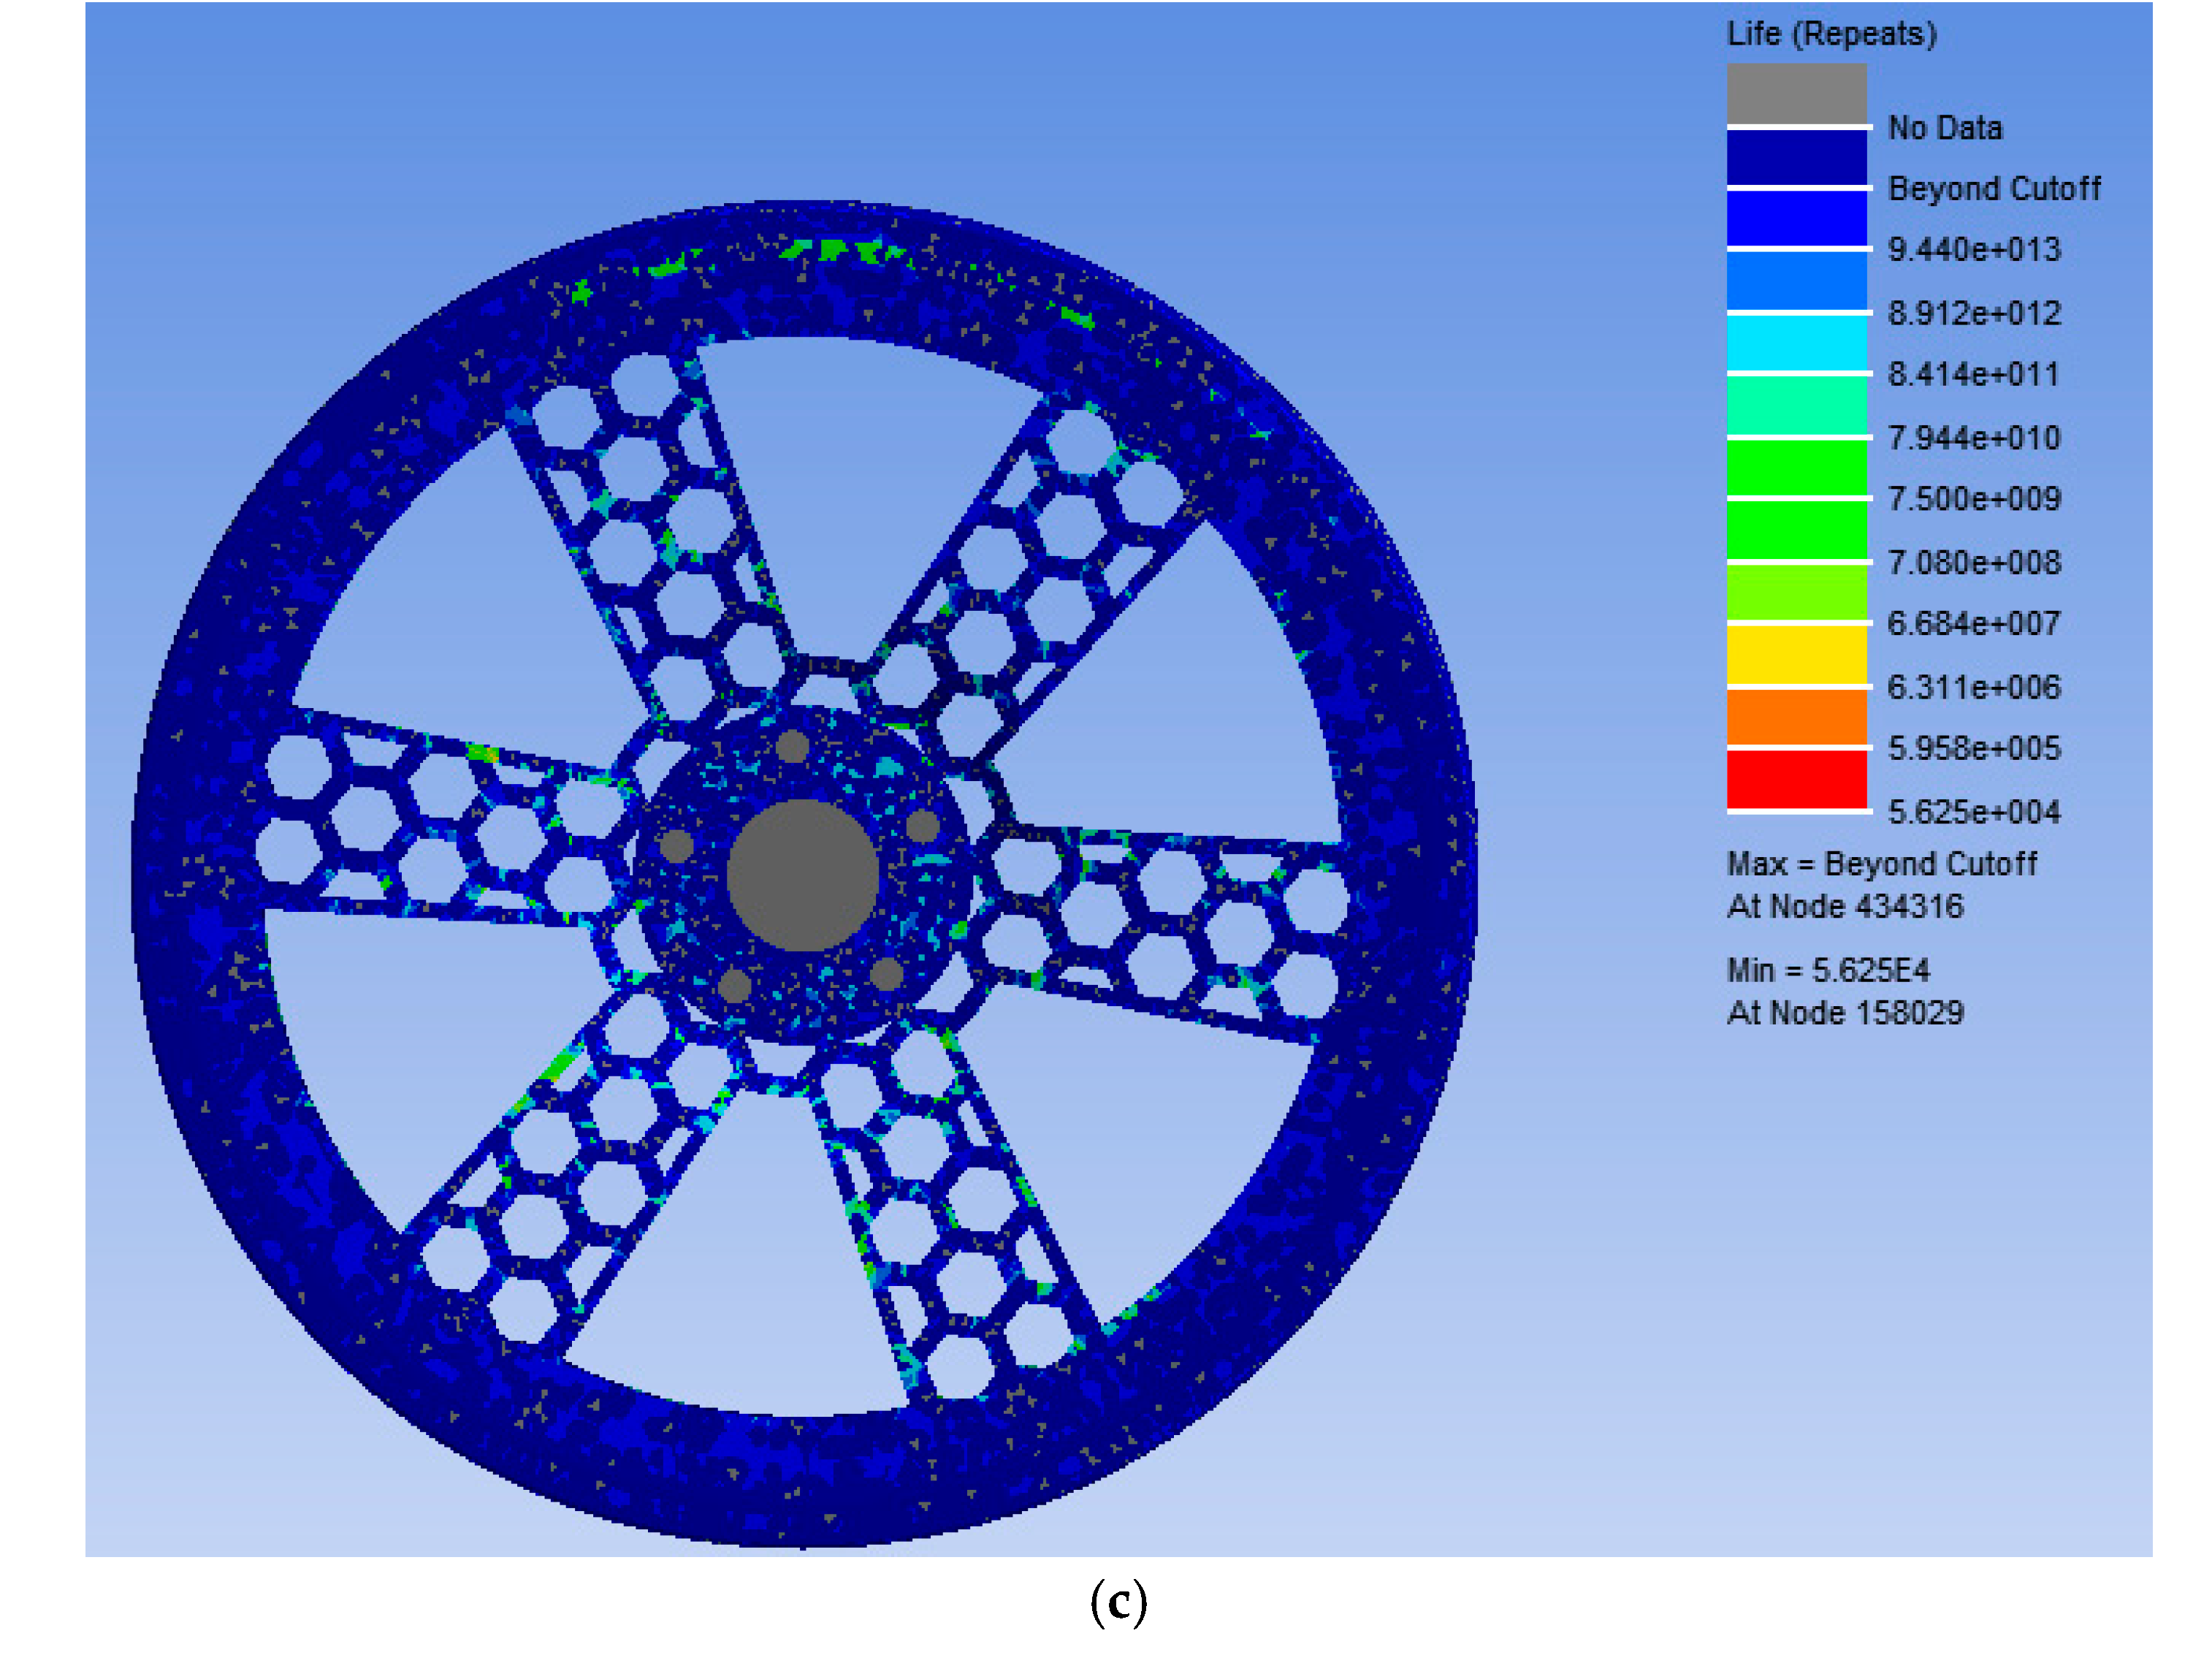
Task: Click the top bolt hole on hub
Action: tap(792, 746)
